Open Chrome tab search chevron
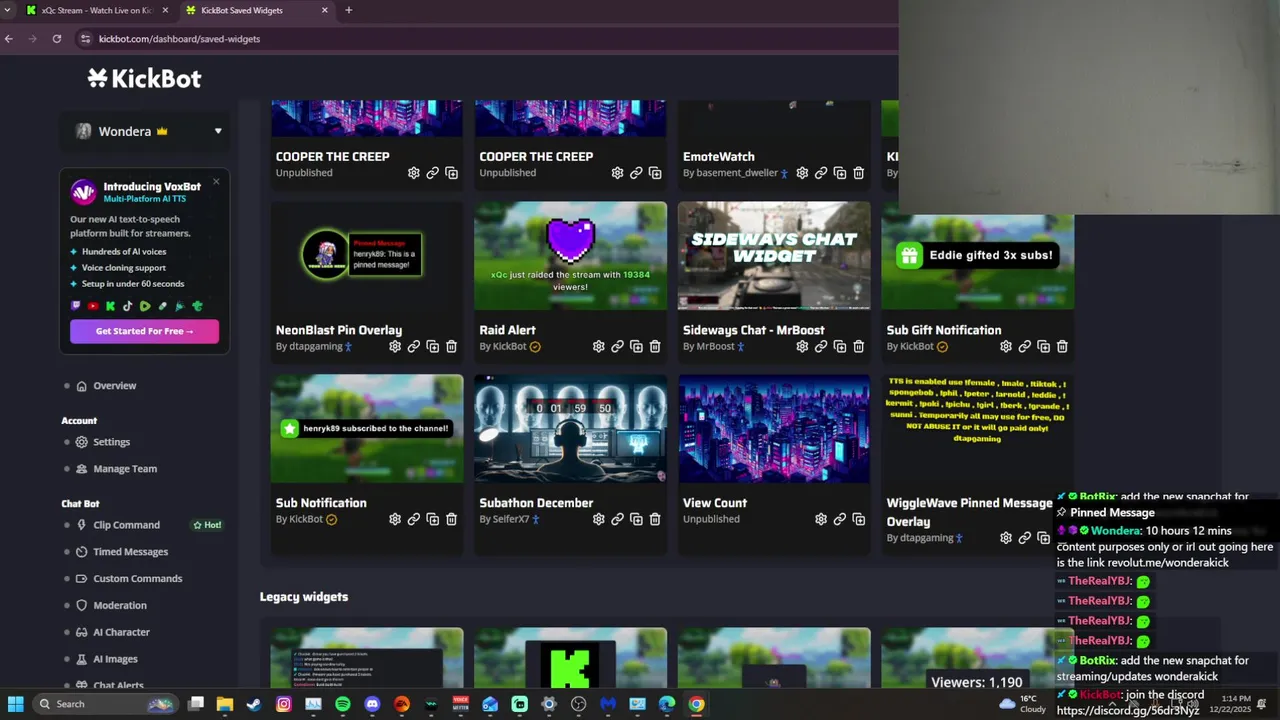The height and width of the screenshot is (720, 1280). click(8, 10)
